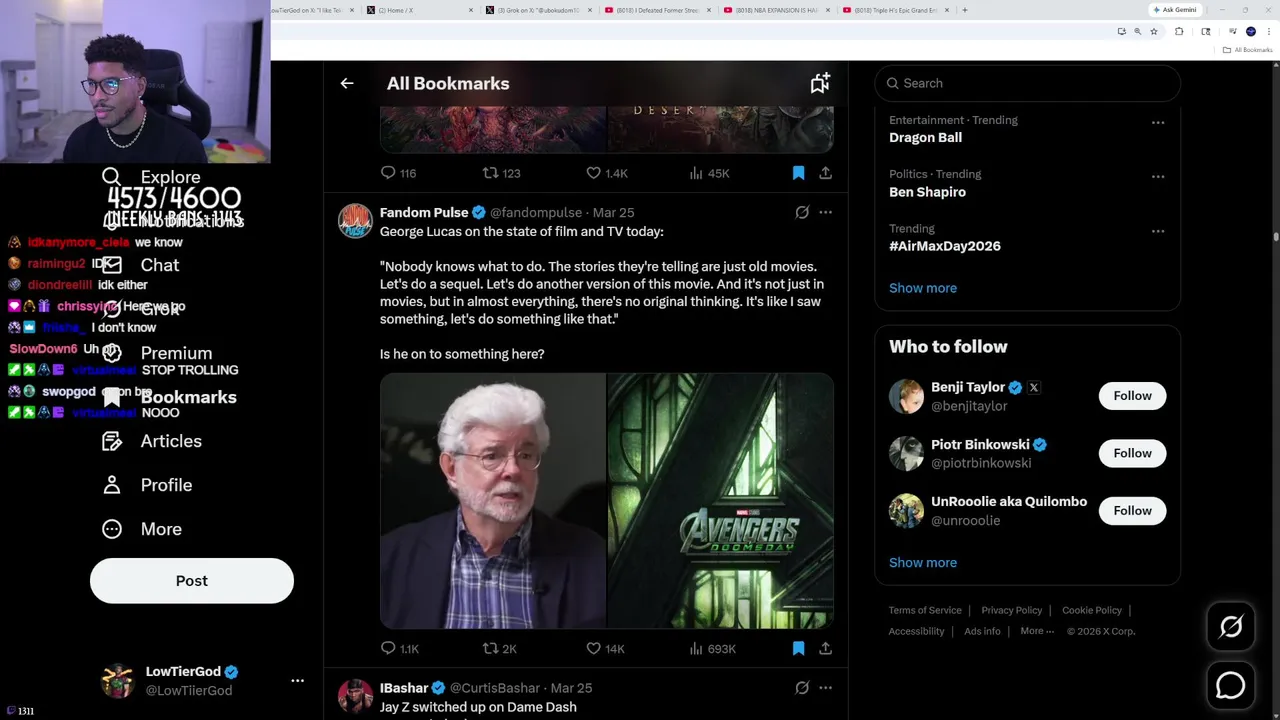The height and width of the screenshot is (720, 1280).
Task: Open Explore in the sidebar
Action: [x=152, y=177]
